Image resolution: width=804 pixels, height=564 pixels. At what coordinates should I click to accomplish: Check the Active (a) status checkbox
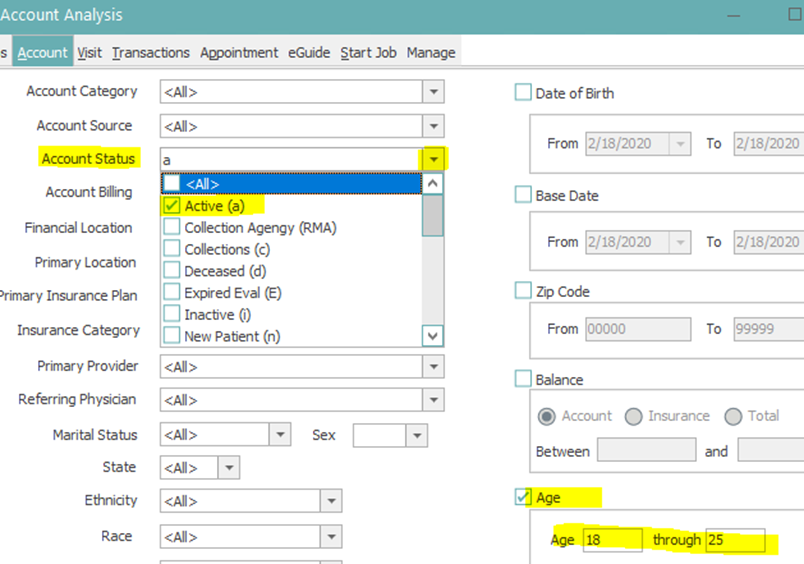click(x=172, y=206)
